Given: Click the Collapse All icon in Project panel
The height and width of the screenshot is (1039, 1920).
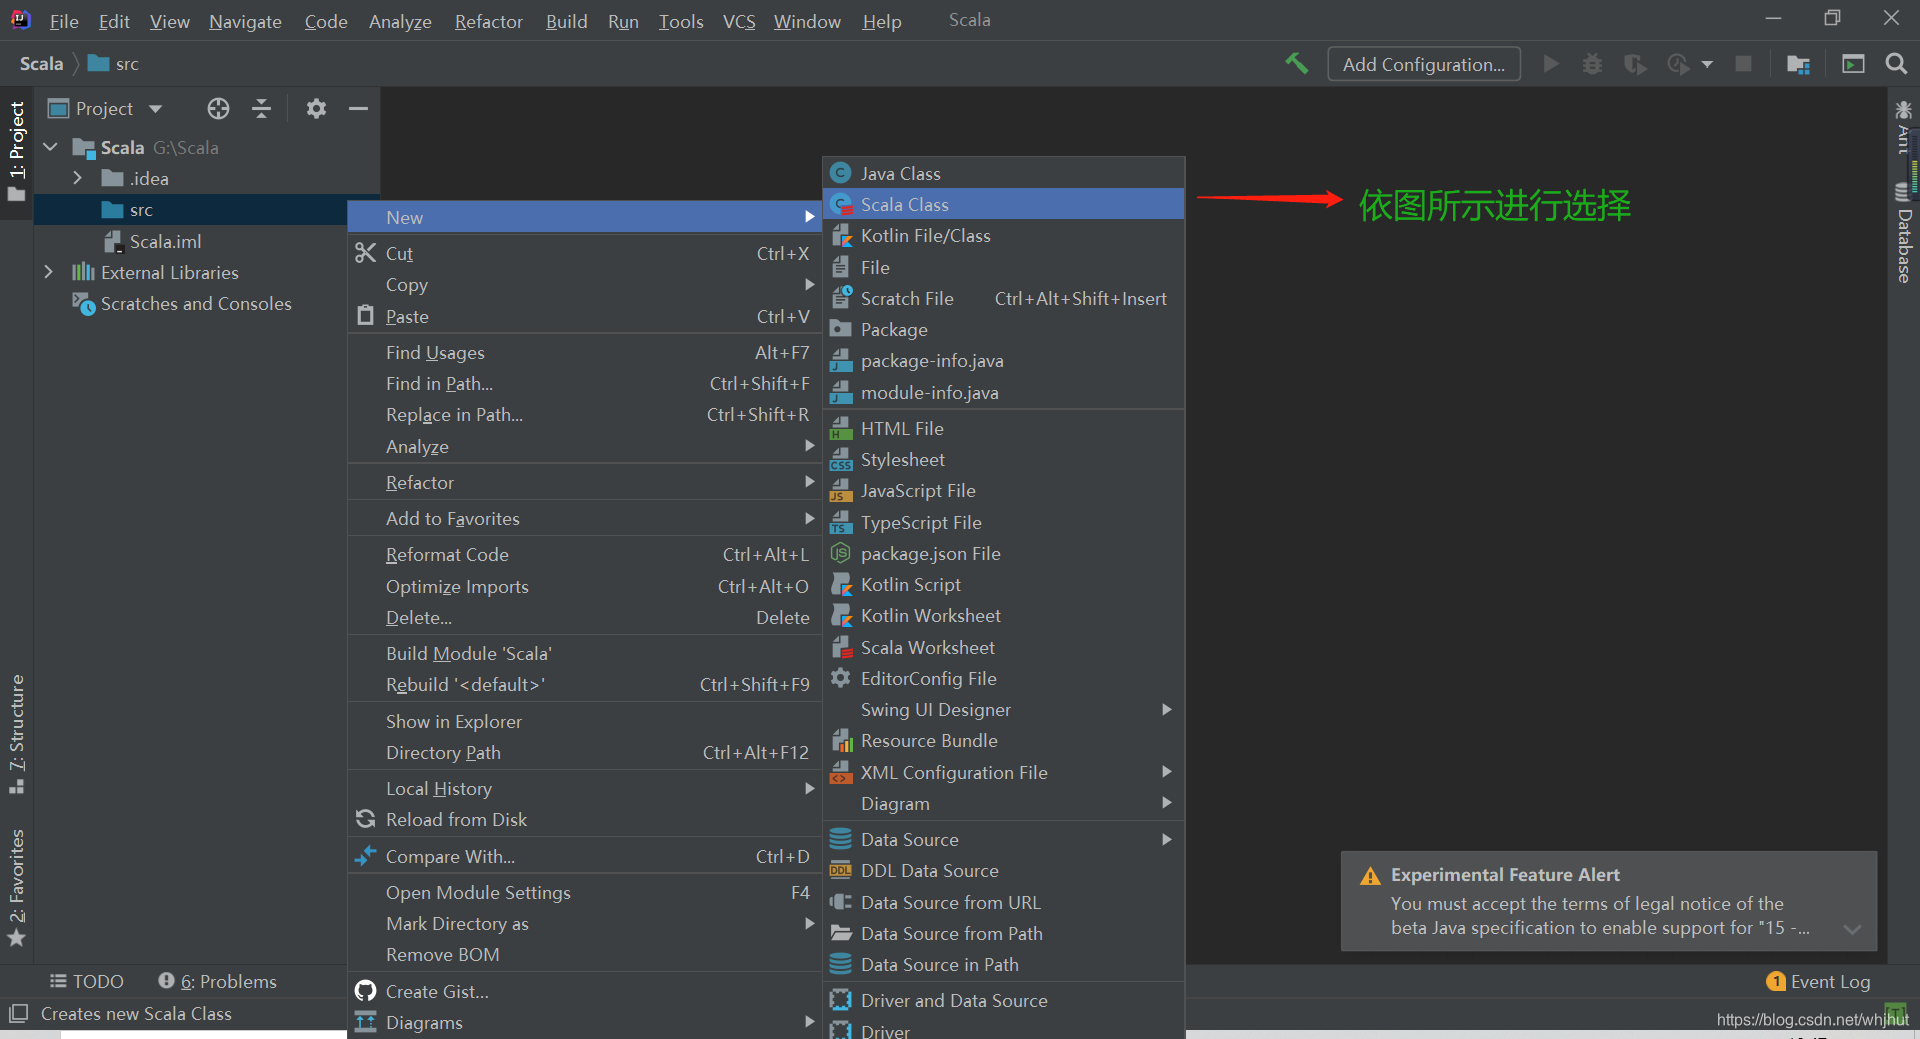Looking at the screenshot, I should click(x=262, y=108).
